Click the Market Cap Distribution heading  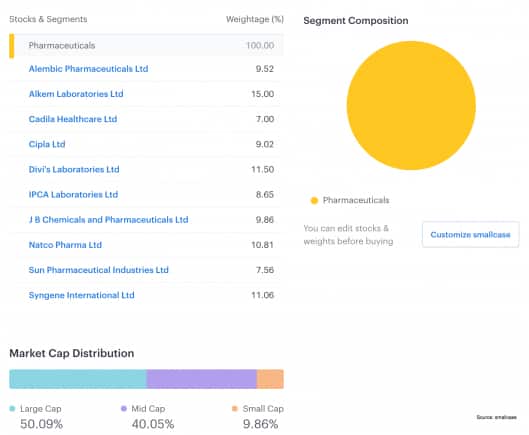click(x=72, y=353)
